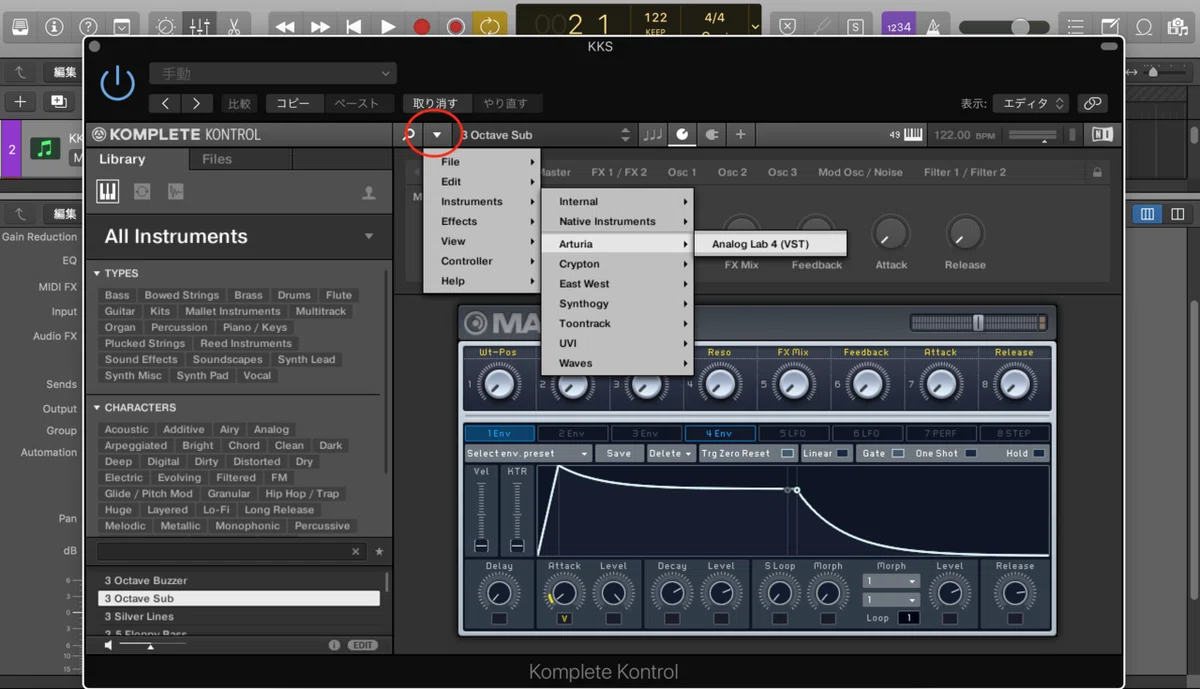Open the List Editors icon
This screenshot has height=689, width=1200.
click(x=1076, y=27)
